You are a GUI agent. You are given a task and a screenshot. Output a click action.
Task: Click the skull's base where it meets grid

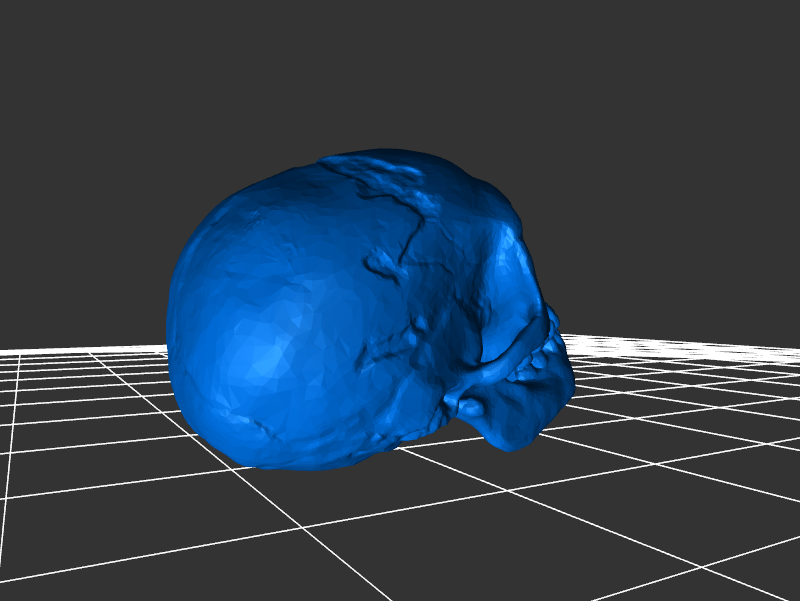pyautogui.click(x=300, y=466)
